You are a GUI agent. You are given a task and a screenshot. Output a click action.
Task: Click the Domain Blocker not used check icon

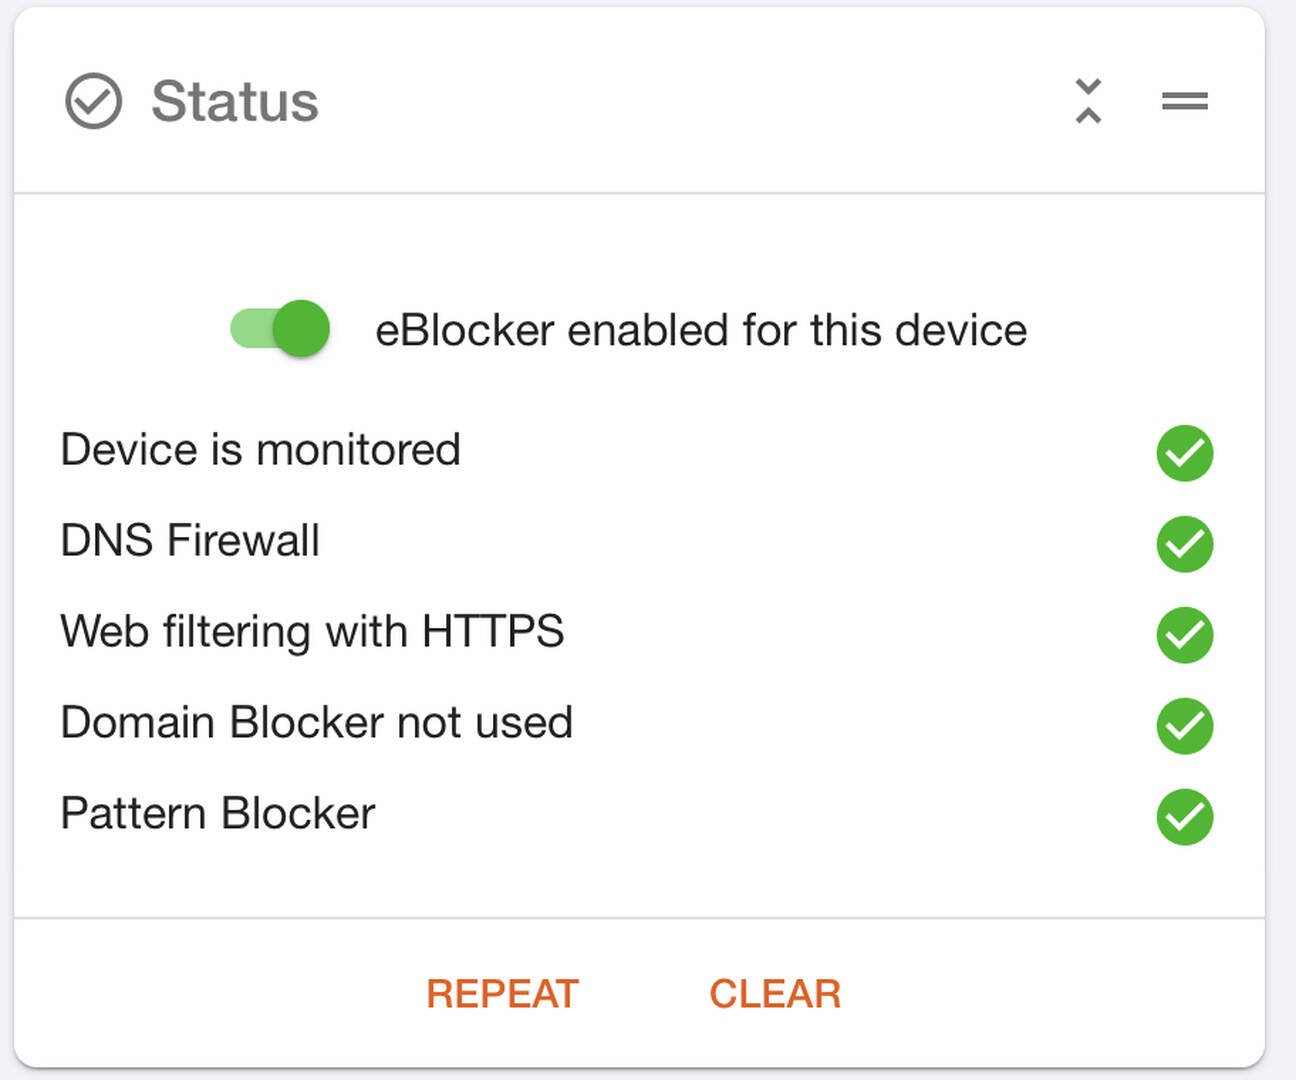click(1185, 726)
